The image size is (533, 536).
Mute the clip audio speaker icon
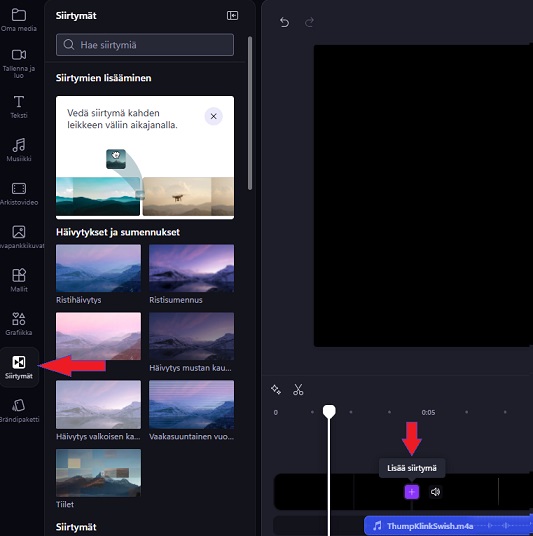(435, 492)
